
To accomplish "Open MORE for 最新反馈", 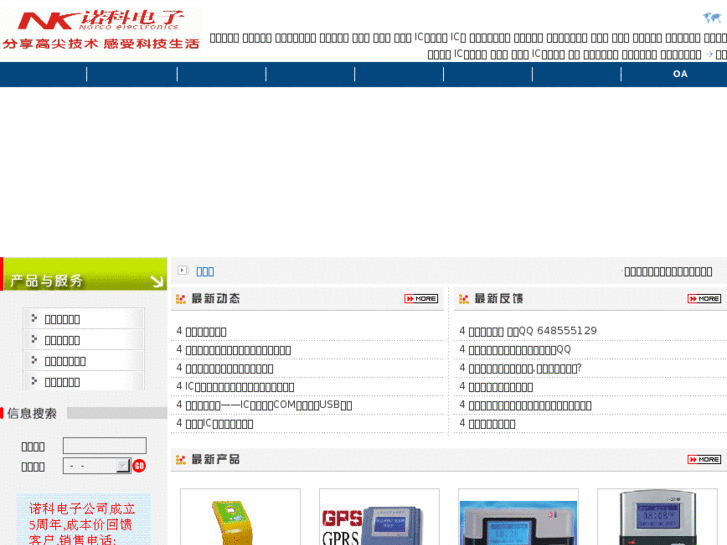I will point(704,299).
